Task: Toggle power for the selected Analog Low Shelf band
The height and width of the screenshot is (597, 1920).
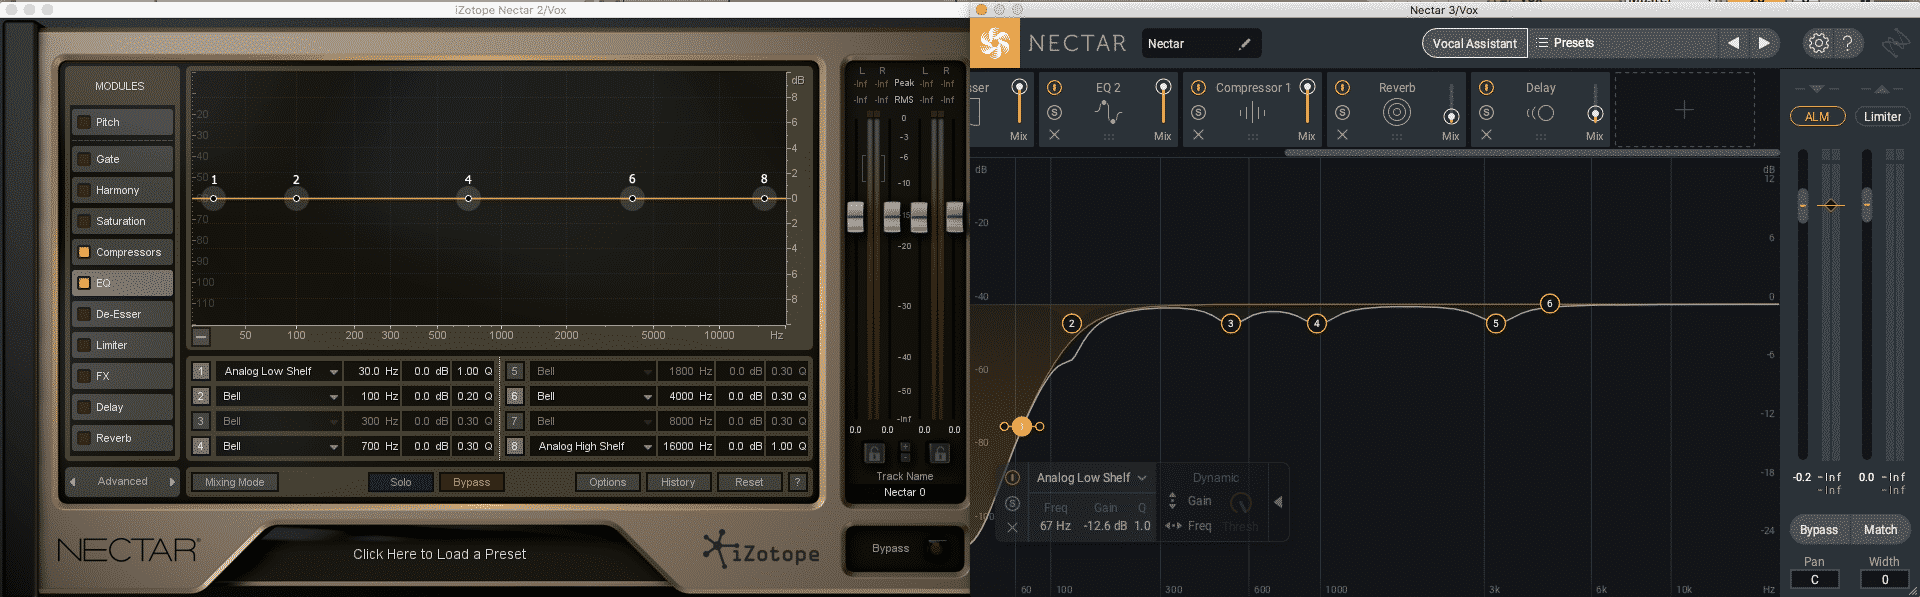Action: (1012, 478)
